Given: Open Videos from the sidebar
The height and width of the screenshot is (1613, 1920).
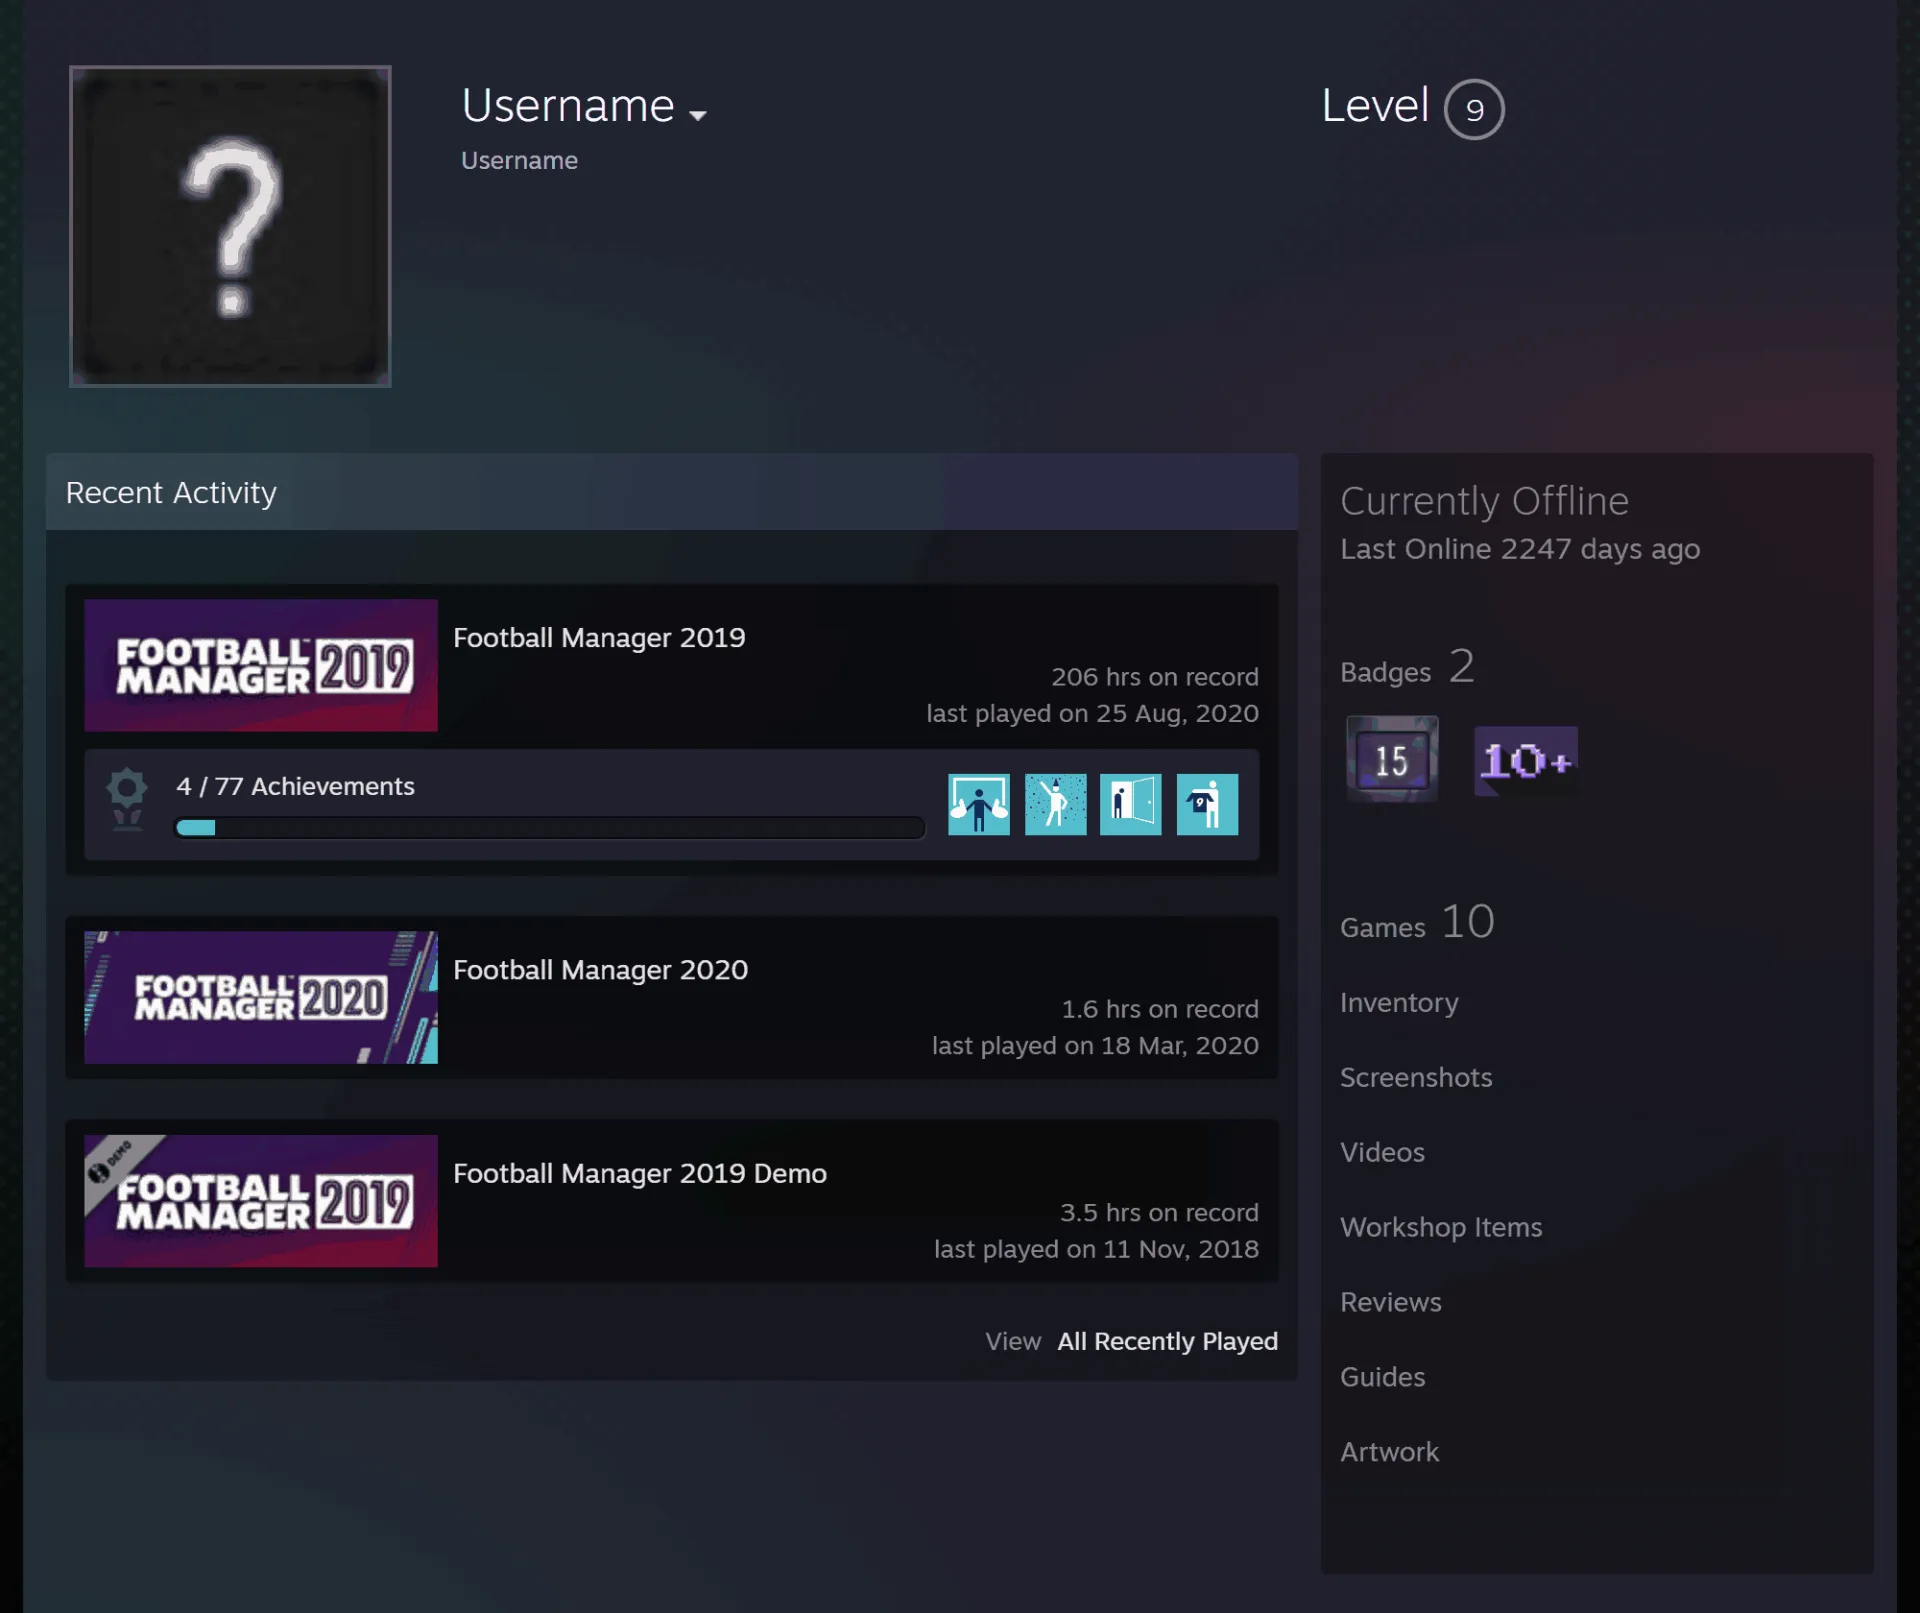Looking at the screenshot, I should (x=1382, y=1152).
